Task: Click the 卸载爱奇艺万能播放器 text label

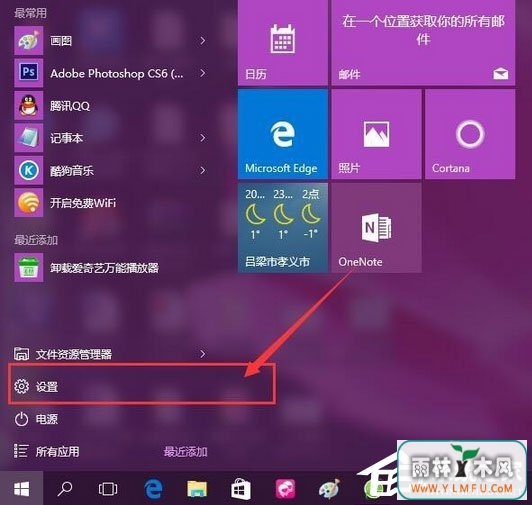Action: coord(104,268)
